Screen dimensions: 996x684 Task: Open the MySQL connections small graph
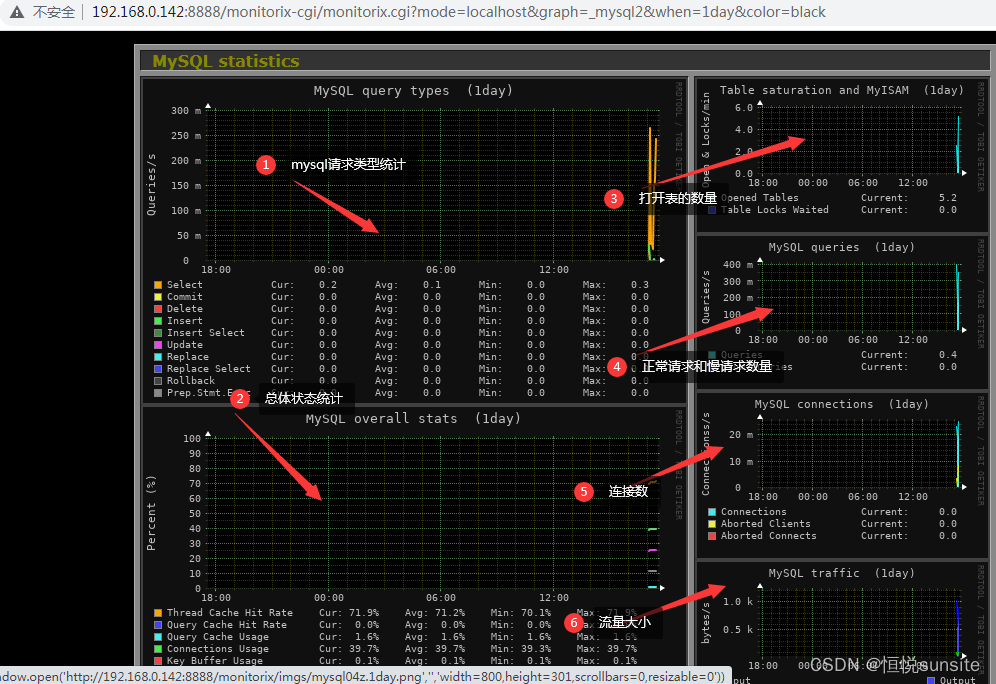[x=842, y=474]
